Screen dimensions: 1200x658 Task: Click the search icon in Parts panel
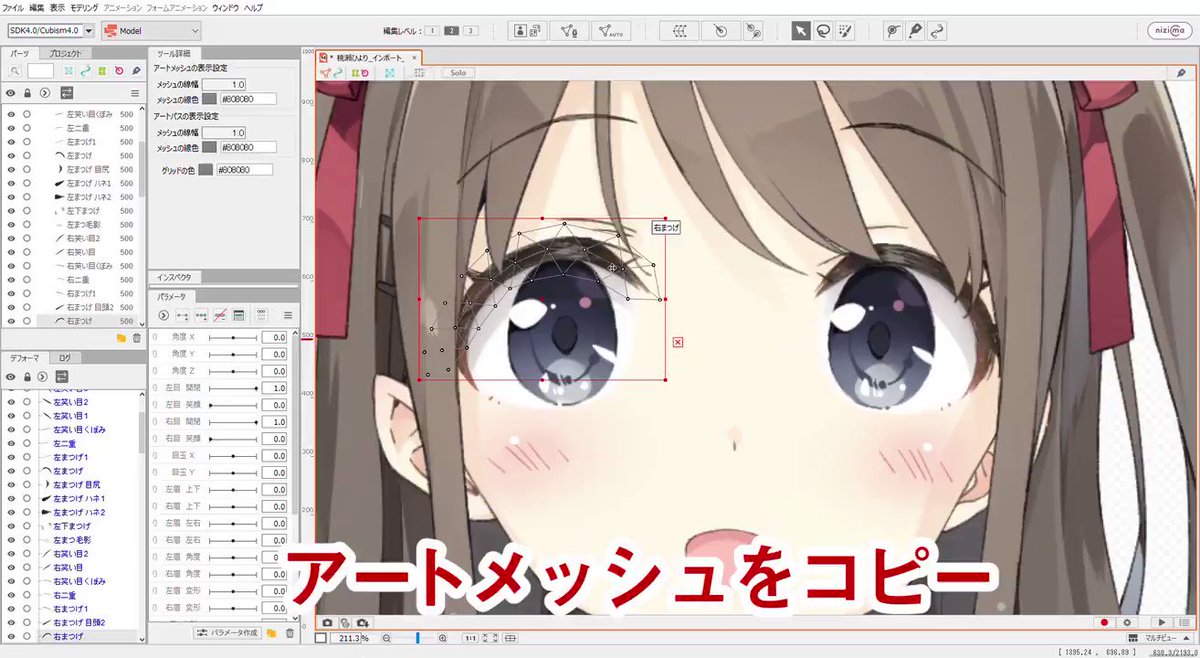coord(15,72)
